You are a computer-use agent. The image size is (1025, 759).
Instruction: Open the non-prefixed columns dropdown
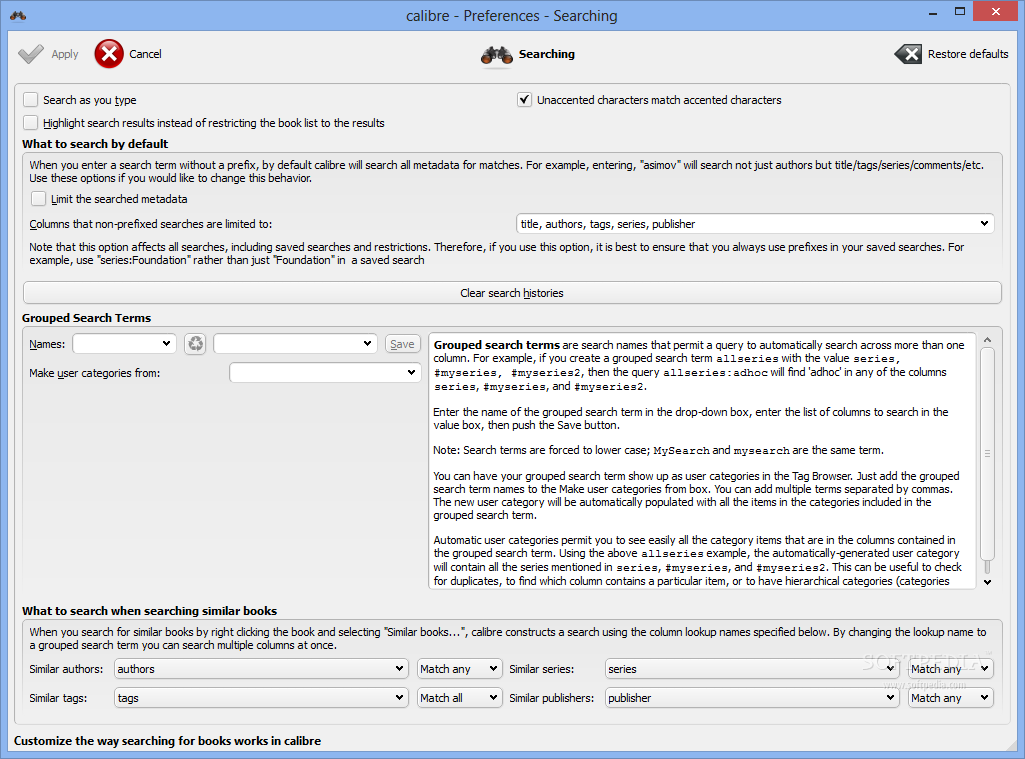click(755, 224)
